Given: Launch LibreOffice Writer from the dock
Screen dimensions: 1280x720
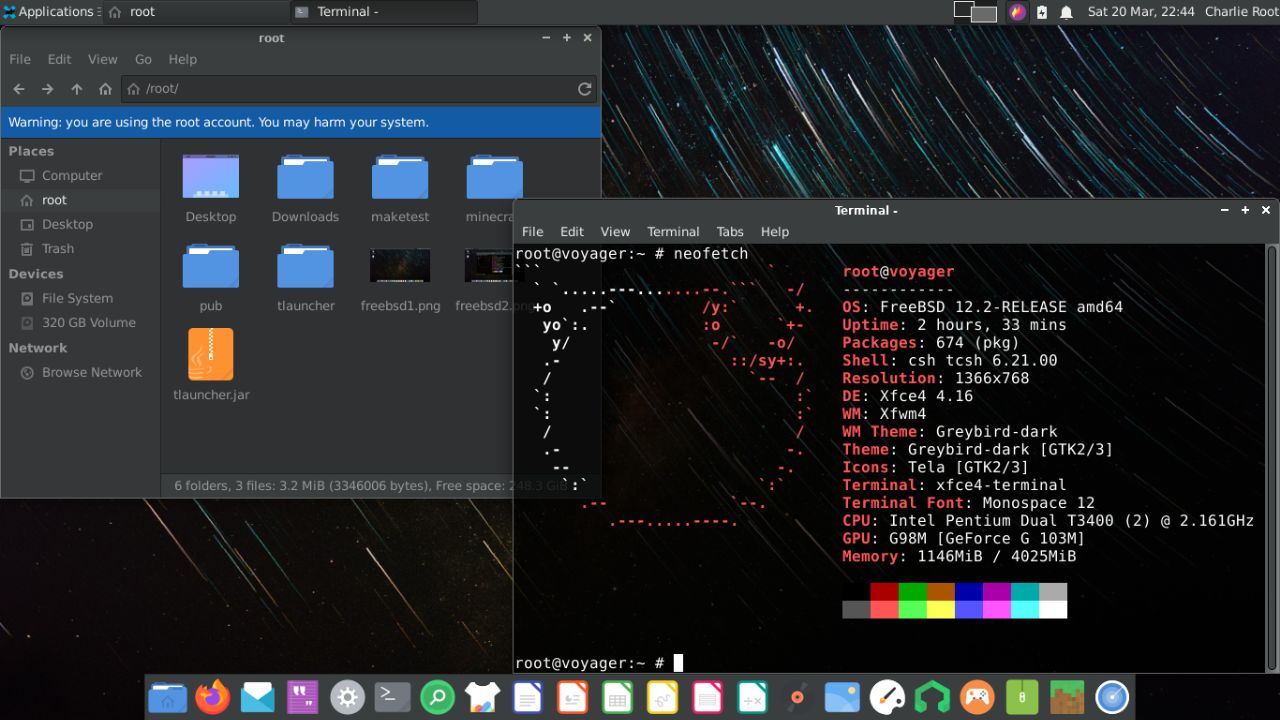Looking at the screenshot, I should coord(527,697).
